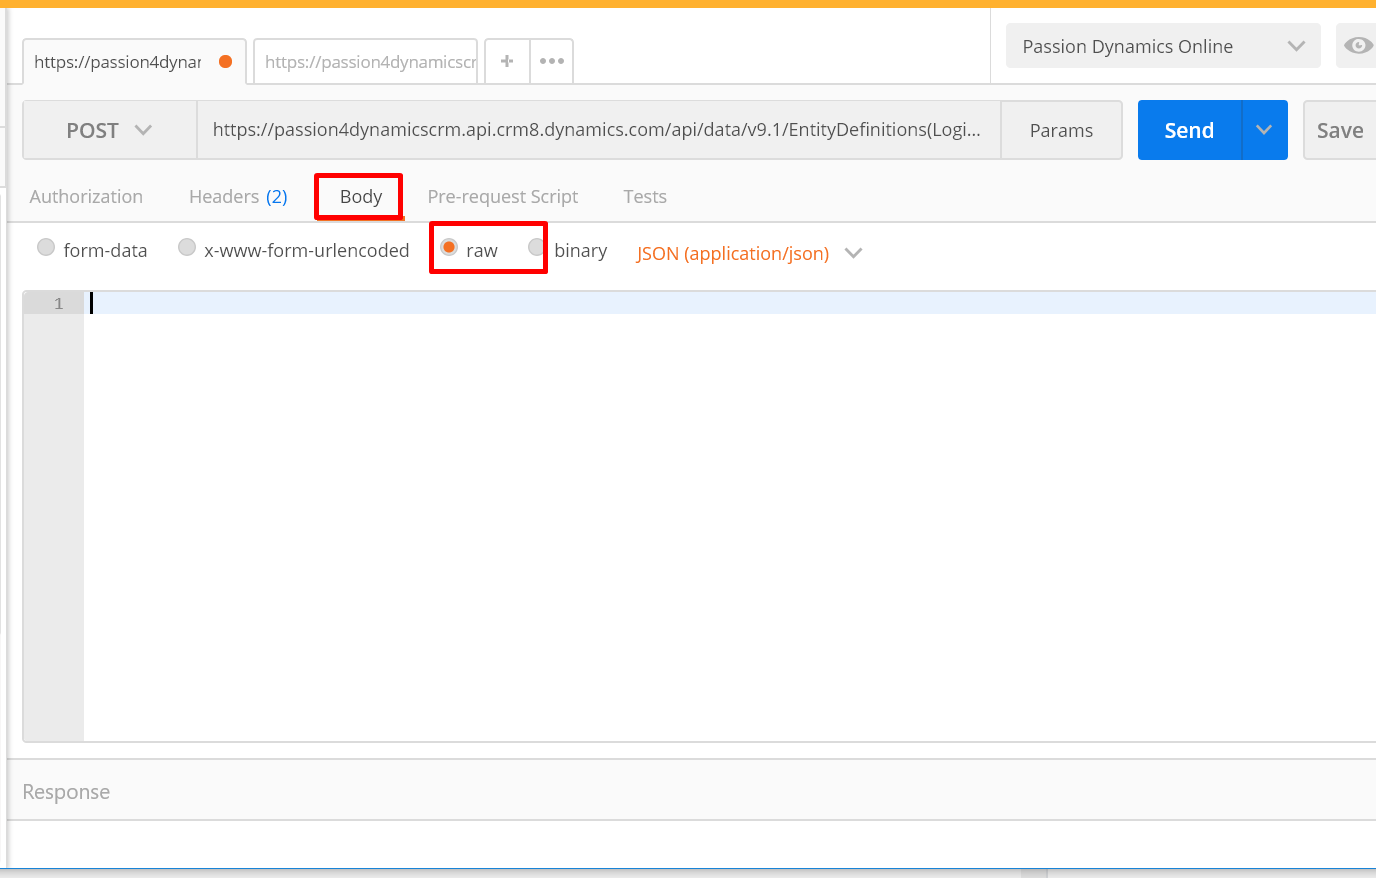Switch to the Body tab

(360, 196)
